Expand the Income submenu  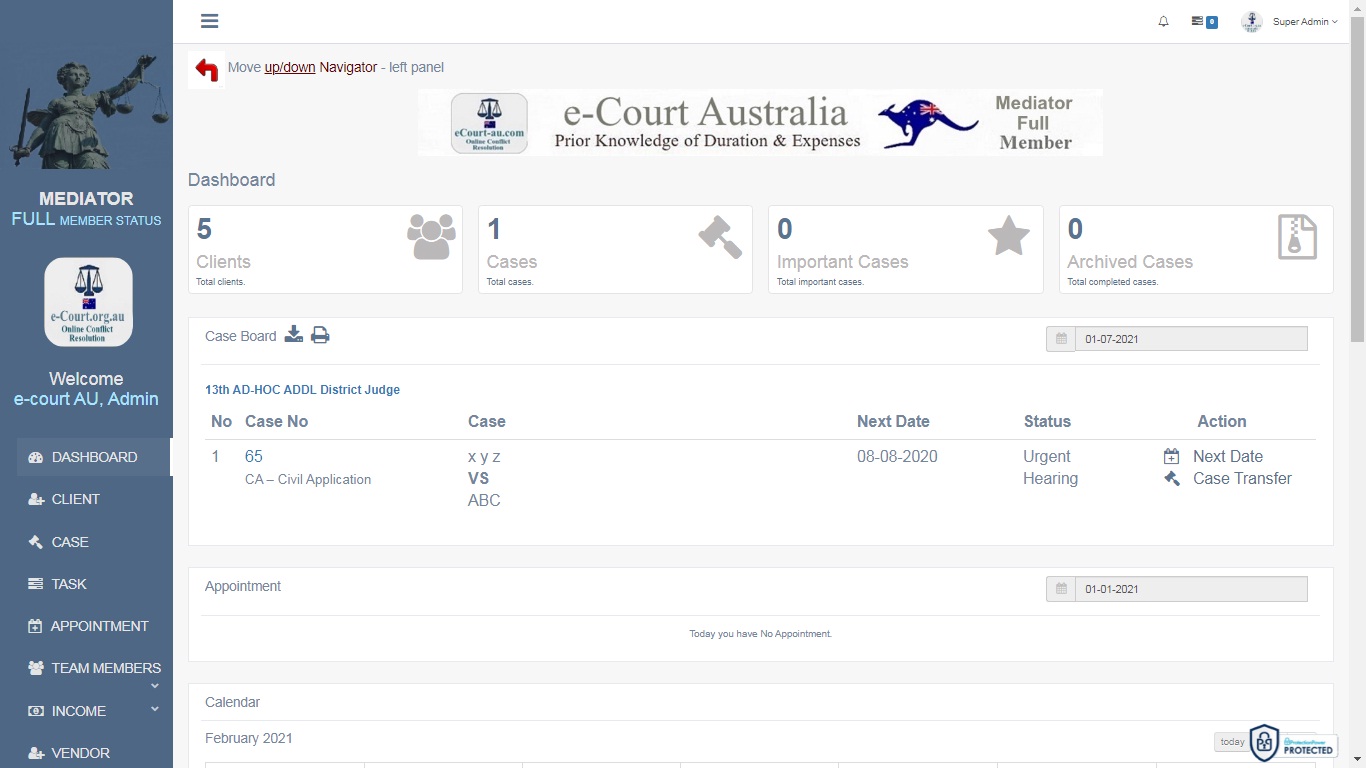point(155,709)
